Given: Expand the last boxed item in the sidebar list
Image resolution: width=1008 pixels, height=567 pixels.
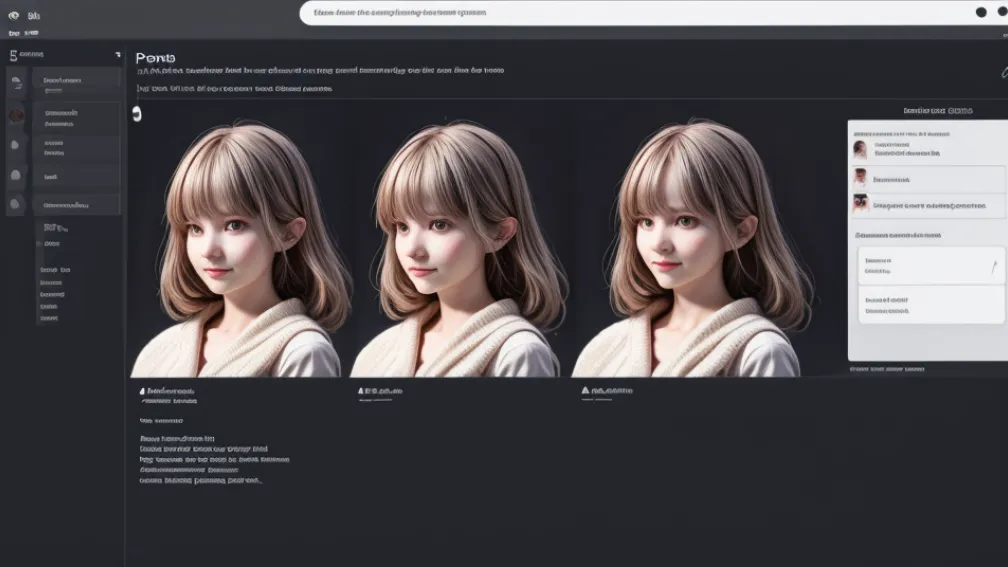Looking at the screenshot, I should (77, 205).
